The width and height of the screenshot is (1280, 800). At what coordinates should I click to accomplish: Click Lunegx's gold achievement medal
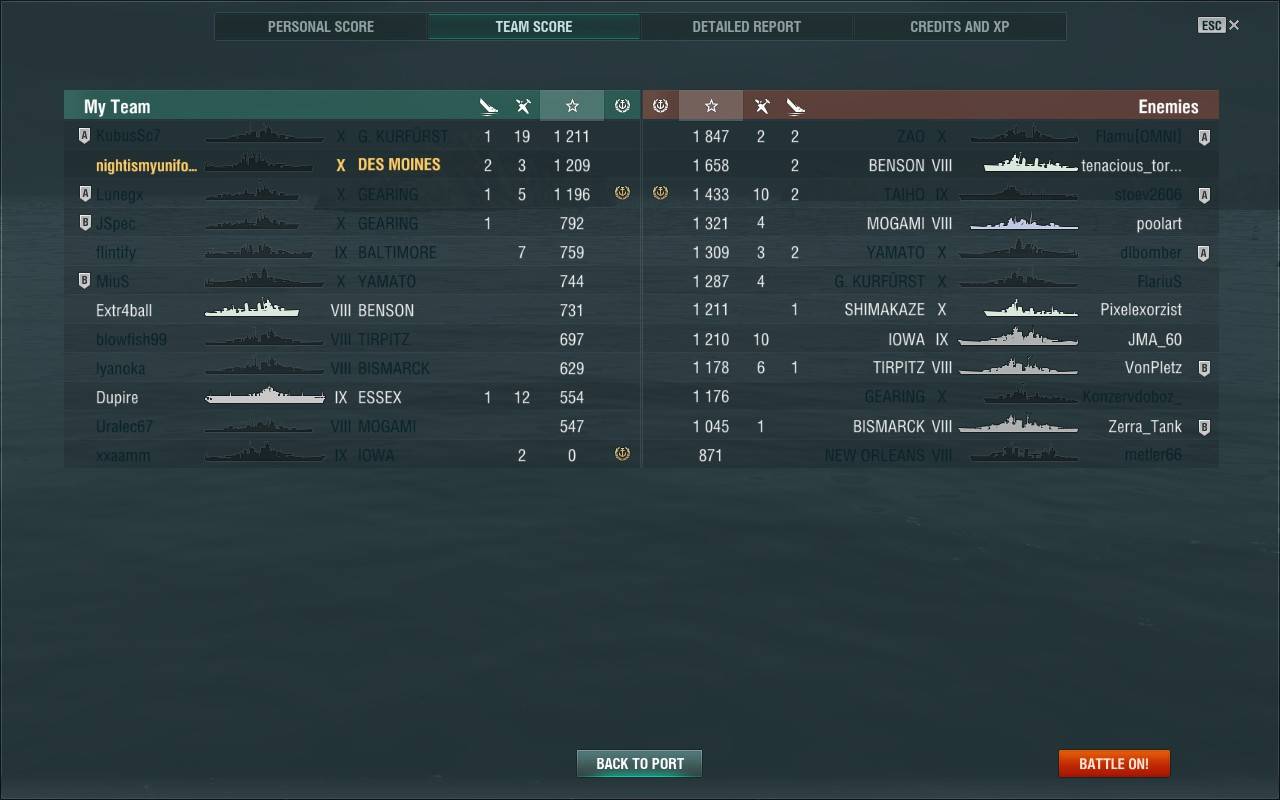[622, 193]
